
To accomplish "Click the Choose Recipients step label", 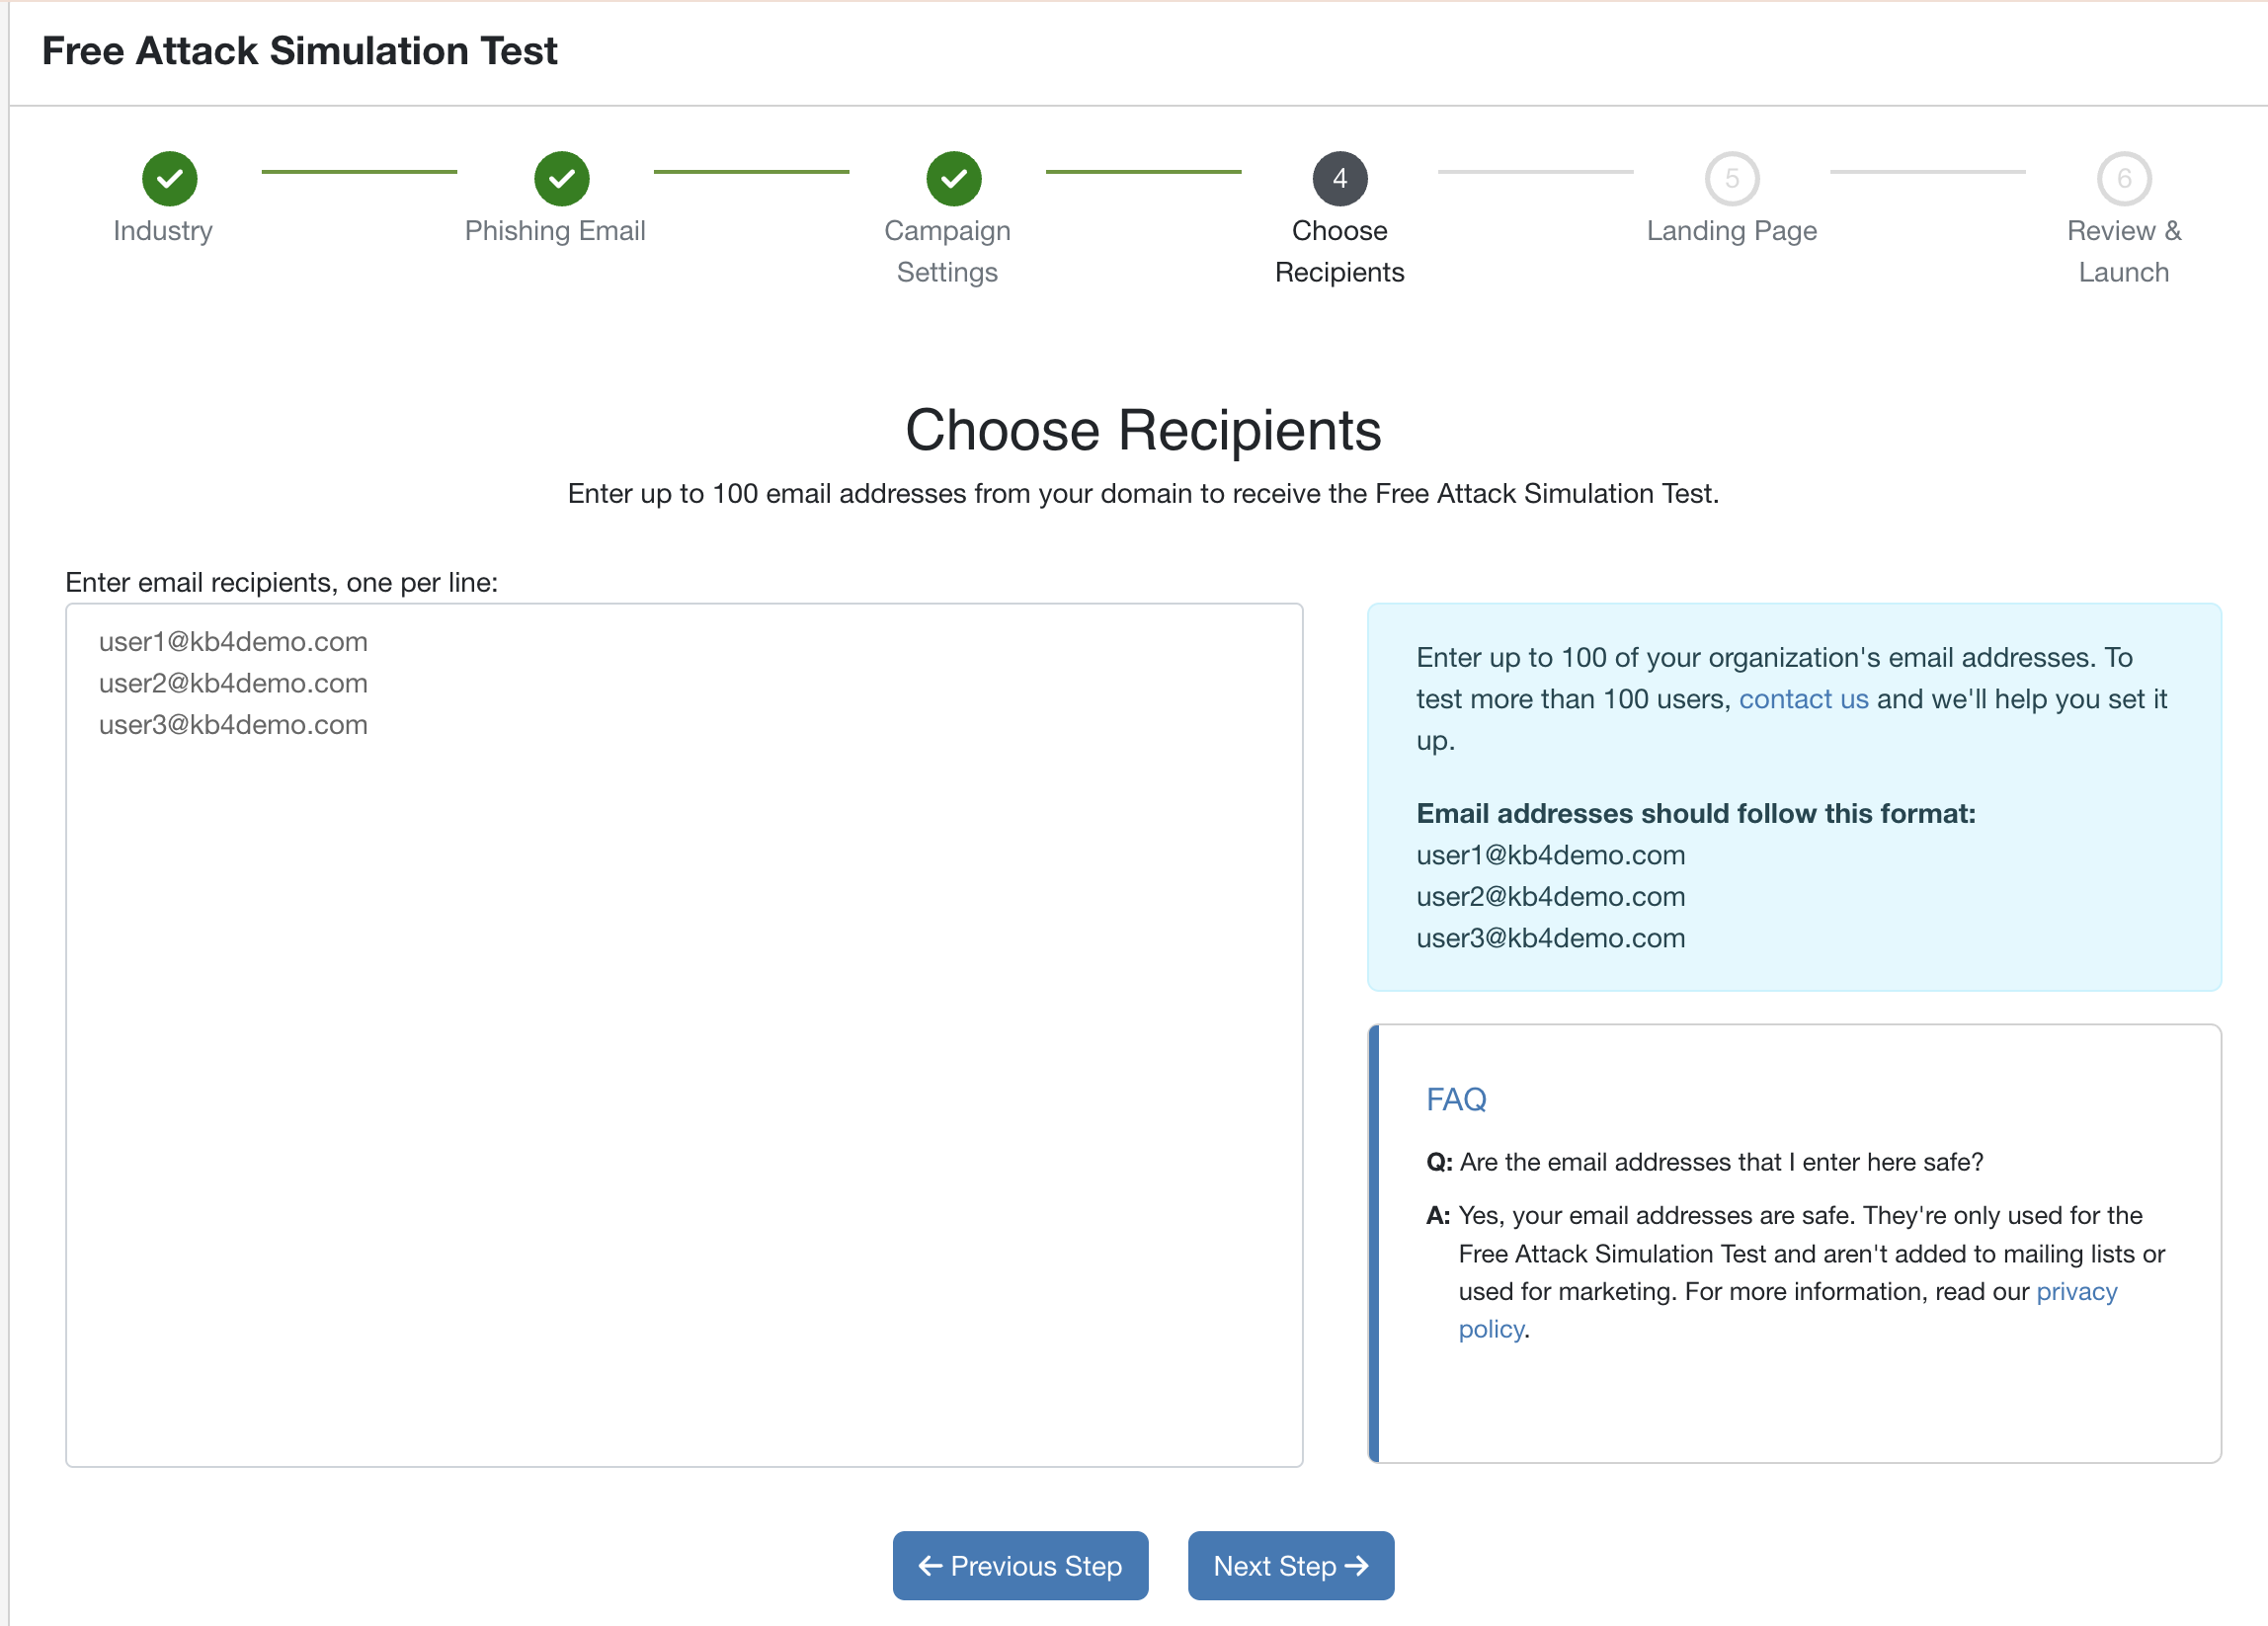I will point(1339,251).
